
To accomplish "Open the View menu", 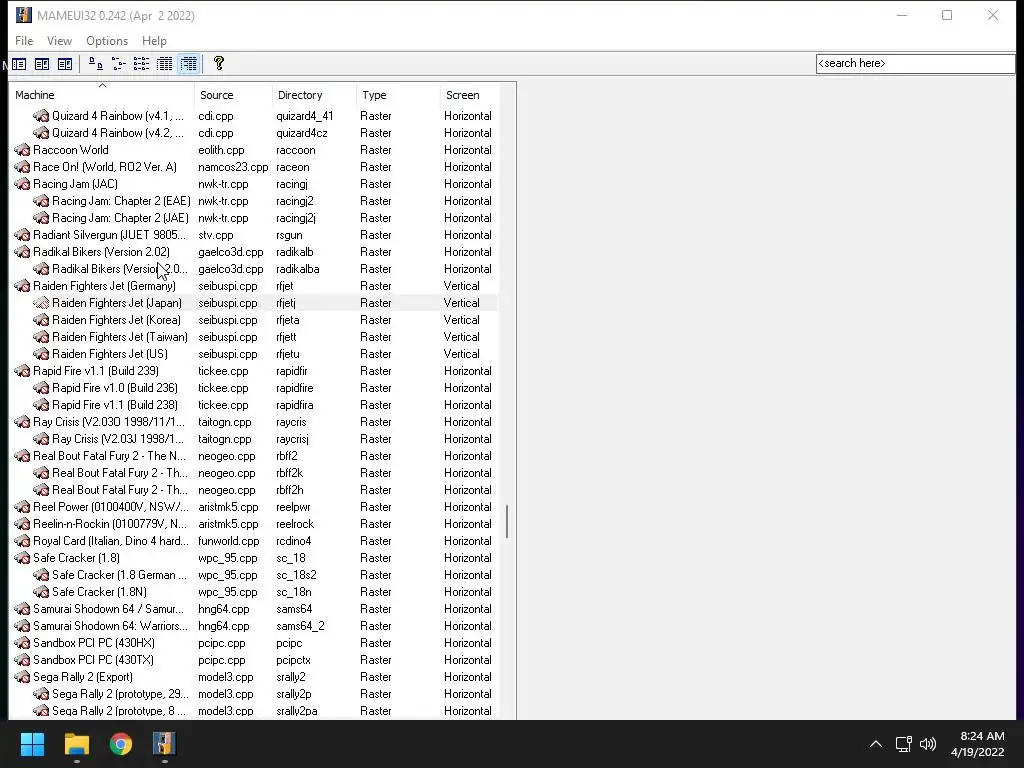I will [59, 40].
